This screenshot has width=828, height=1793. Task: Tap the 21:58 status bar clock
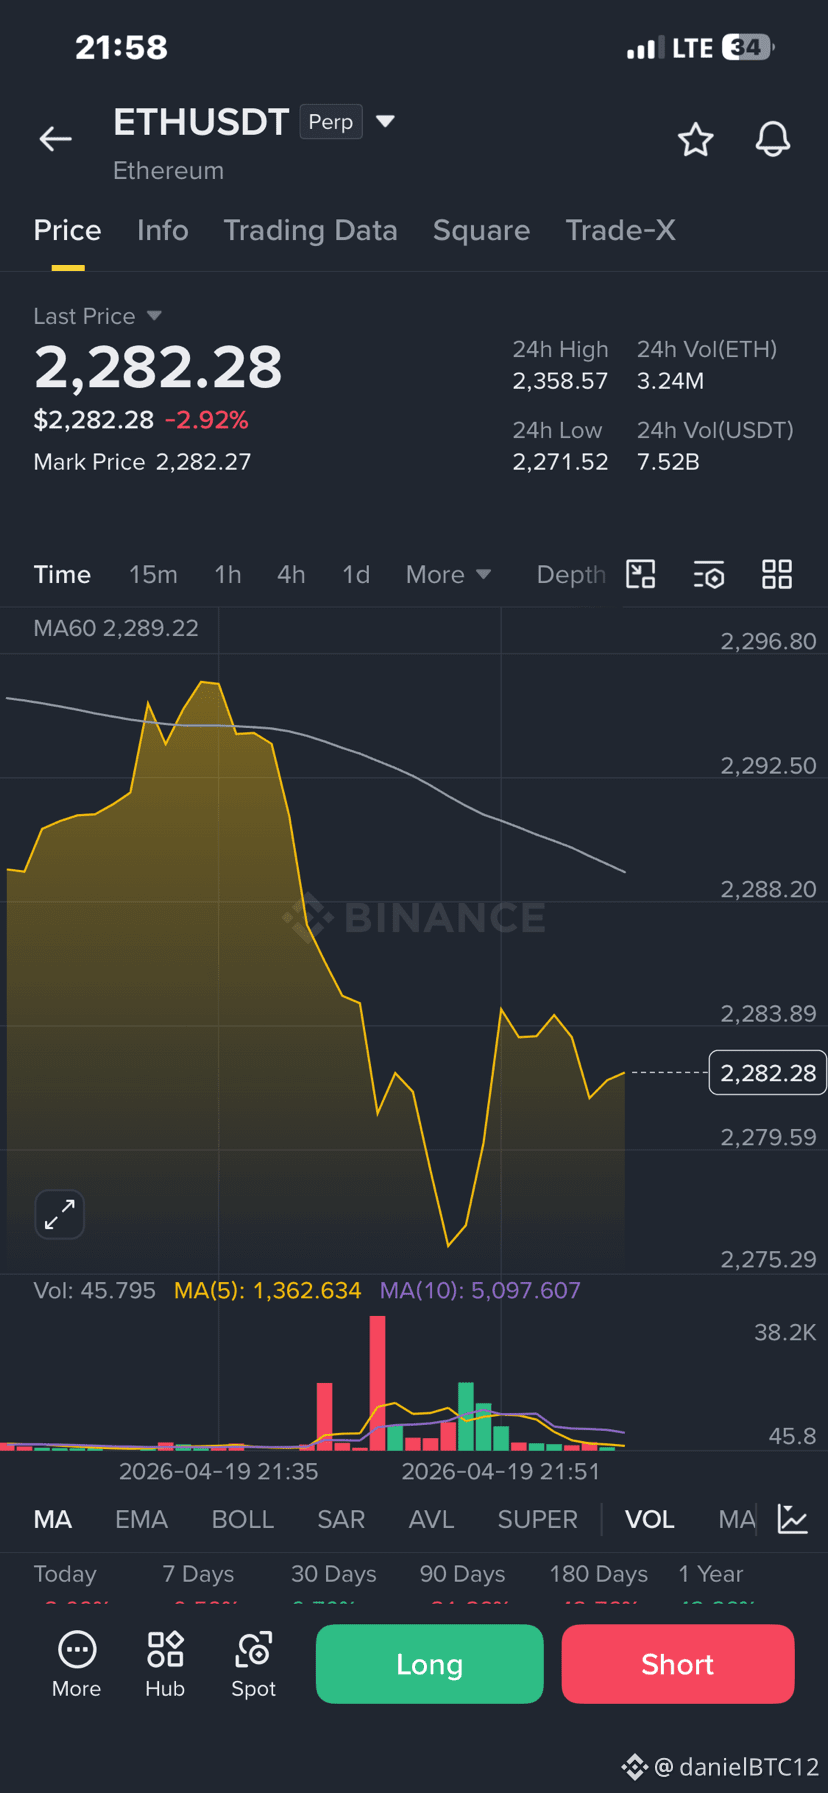121,47
